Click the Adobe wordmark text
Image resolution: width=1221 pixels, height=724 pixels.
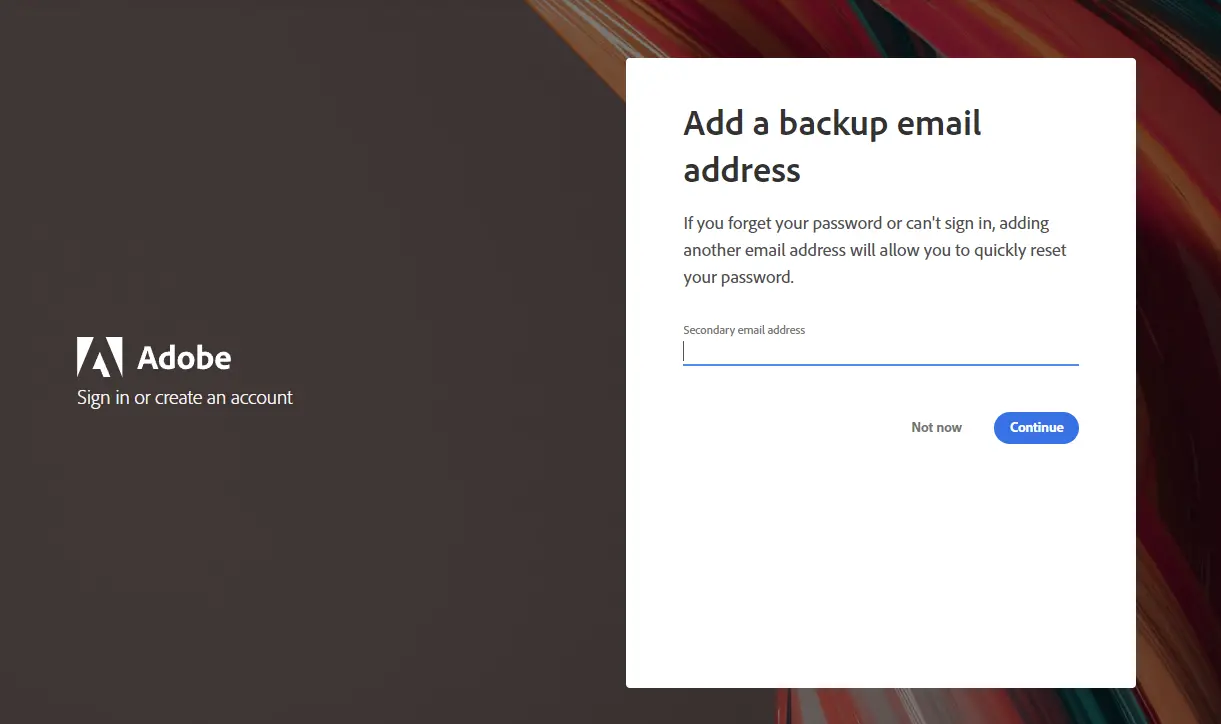point(184,358)
